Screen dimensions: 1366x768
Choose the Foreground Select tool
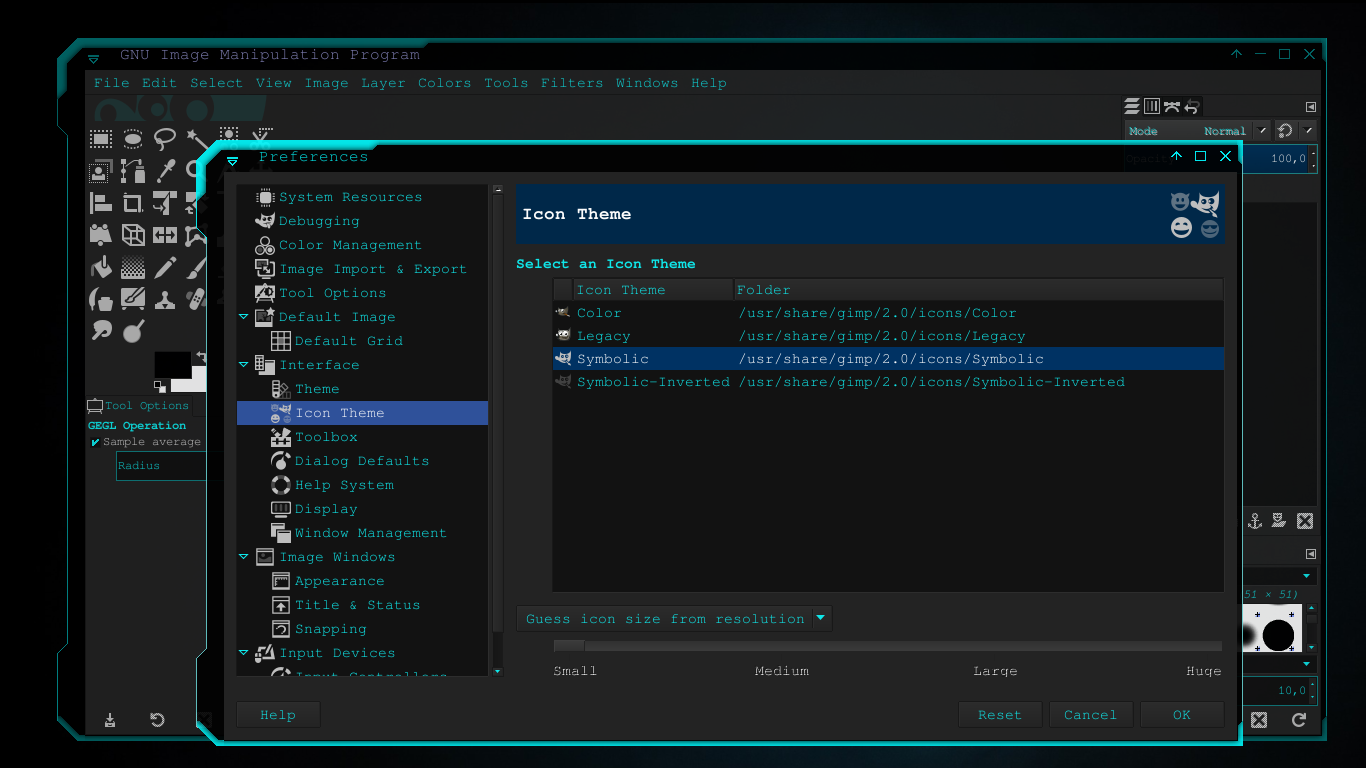[x=101, y=171]
